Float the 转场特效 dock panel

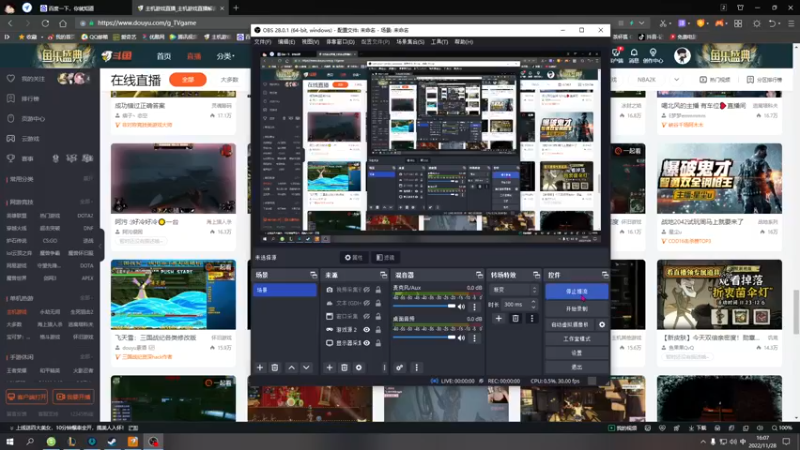(x=536, y=275)
